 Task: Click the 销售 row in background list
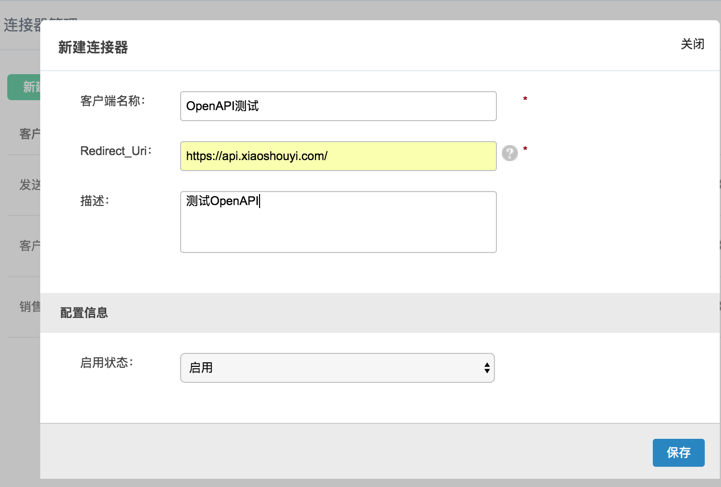tap(30, 307)
